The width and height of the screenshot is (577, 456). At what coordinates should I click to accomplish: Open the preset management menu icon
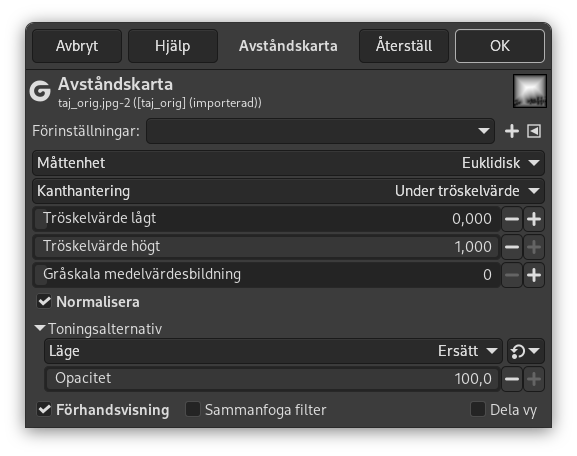(534, 131)
